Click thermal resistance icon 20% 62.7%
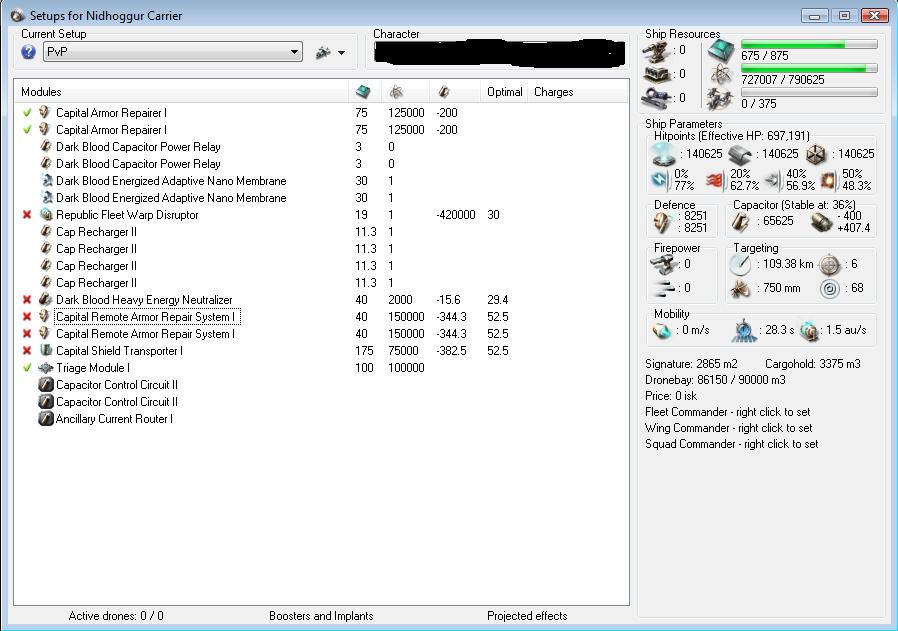This screenshot has height=631, width=898. 715,181
